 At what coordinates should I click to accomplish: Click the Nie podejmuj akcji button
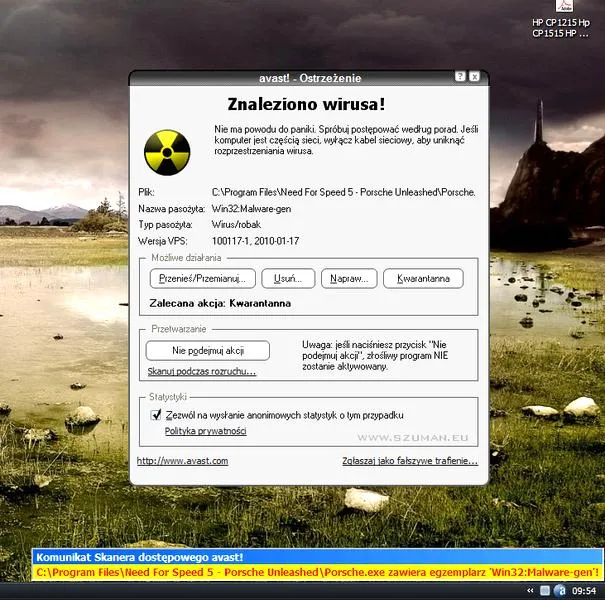(x=208, y=350)
